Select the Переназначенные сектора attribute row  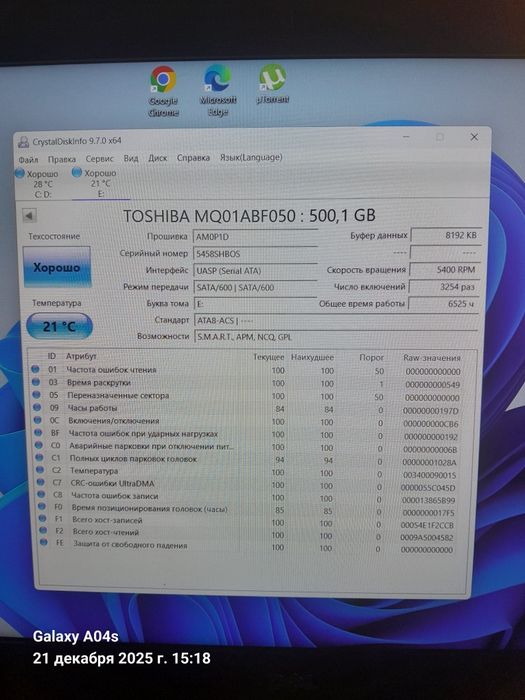click(x=246, y=396)
